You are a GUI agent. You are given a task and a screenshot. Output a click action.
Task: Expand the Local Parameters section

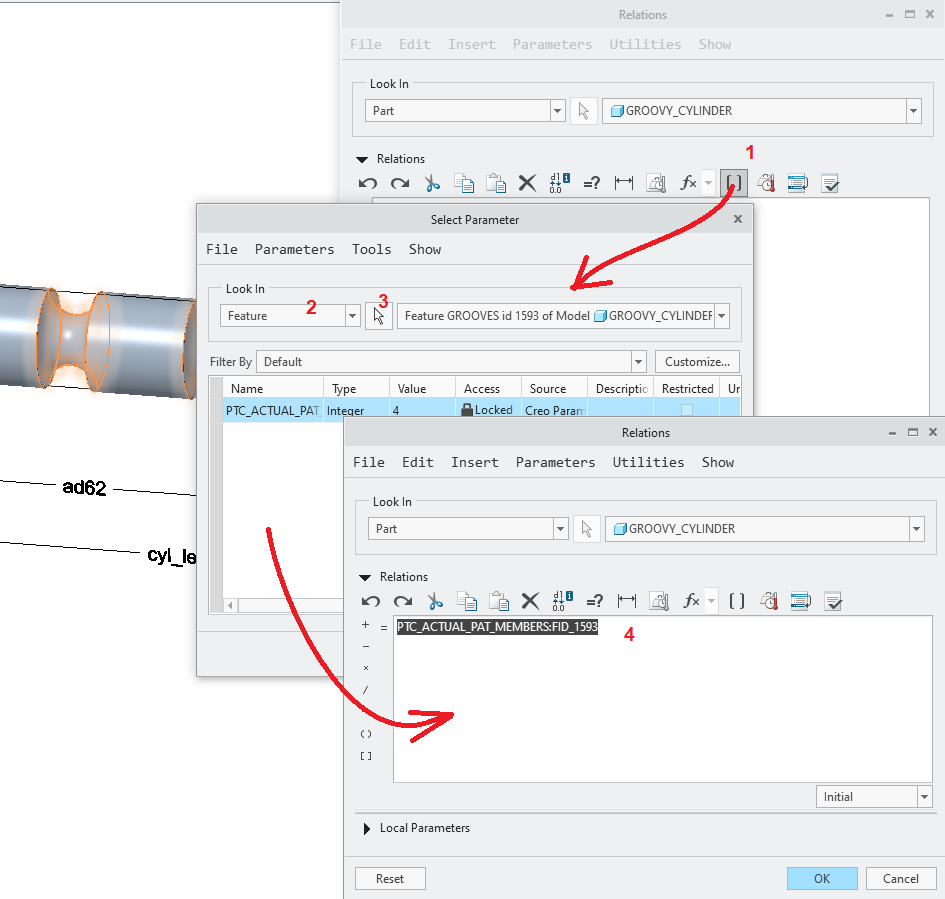pyautogui.click(x=366, y=829)
